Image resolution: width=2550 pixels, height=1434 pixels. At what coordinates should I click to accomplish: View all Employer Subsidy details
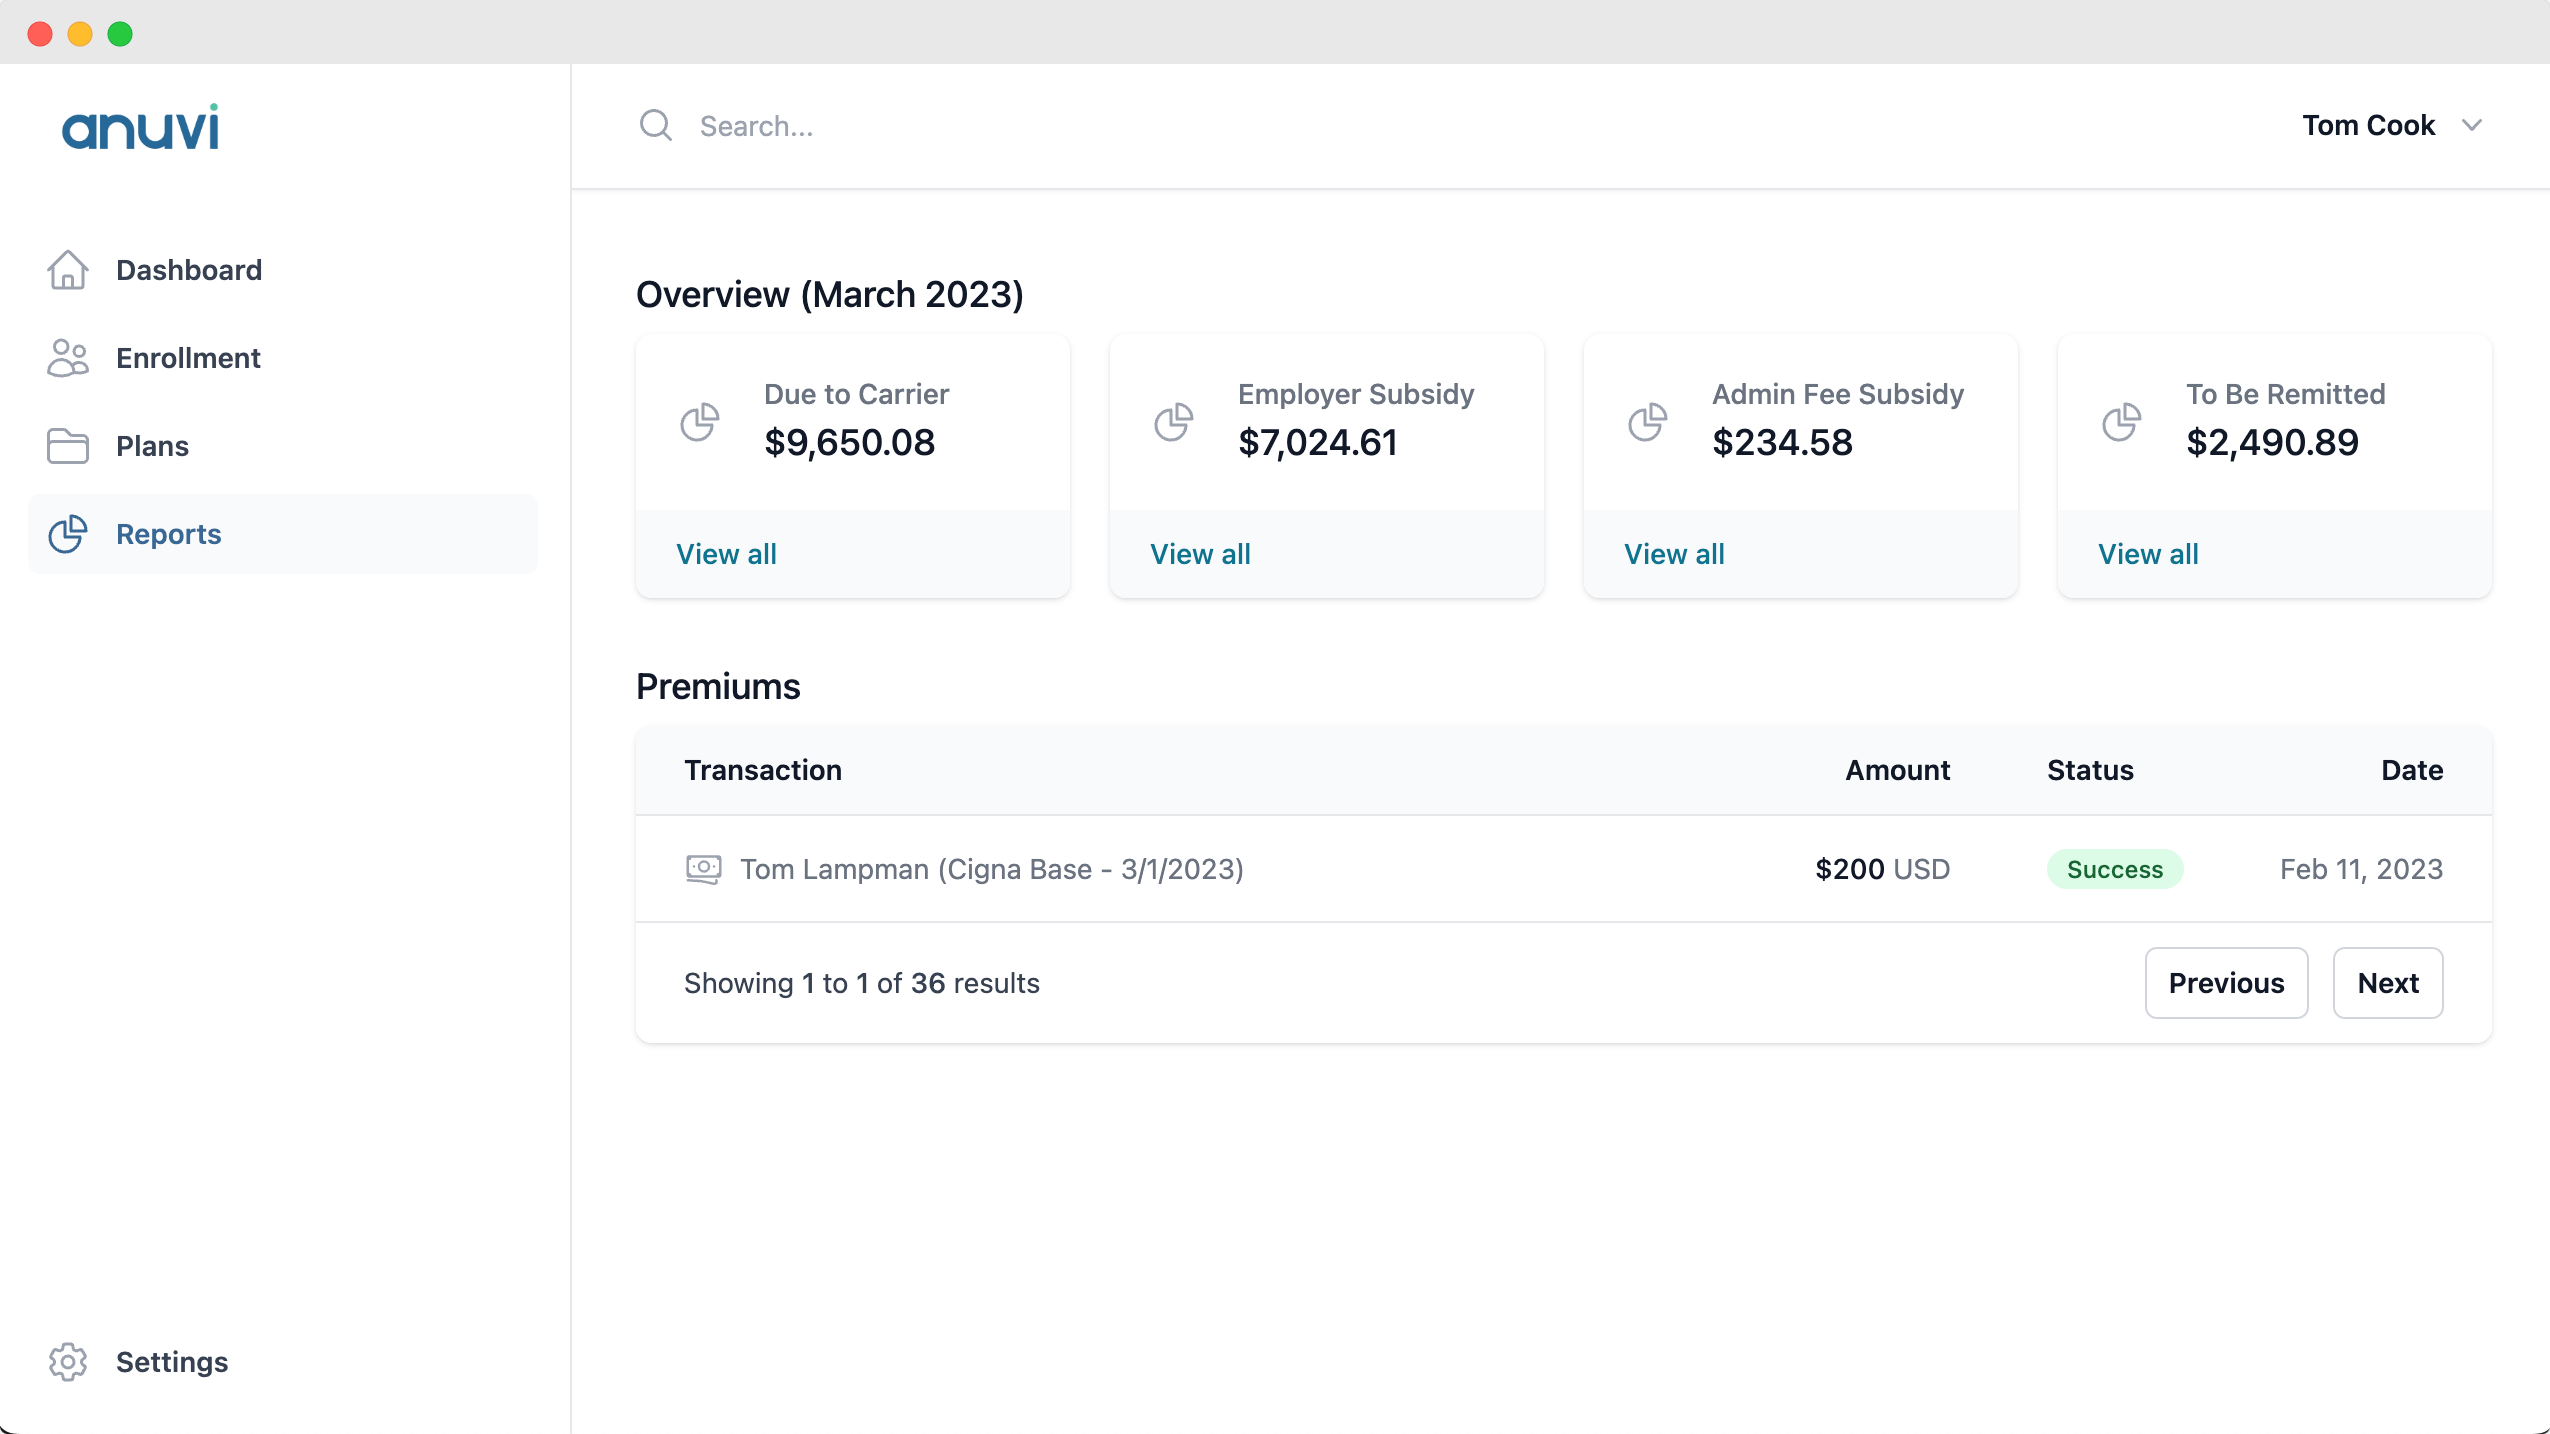(x=1200, y=554)
